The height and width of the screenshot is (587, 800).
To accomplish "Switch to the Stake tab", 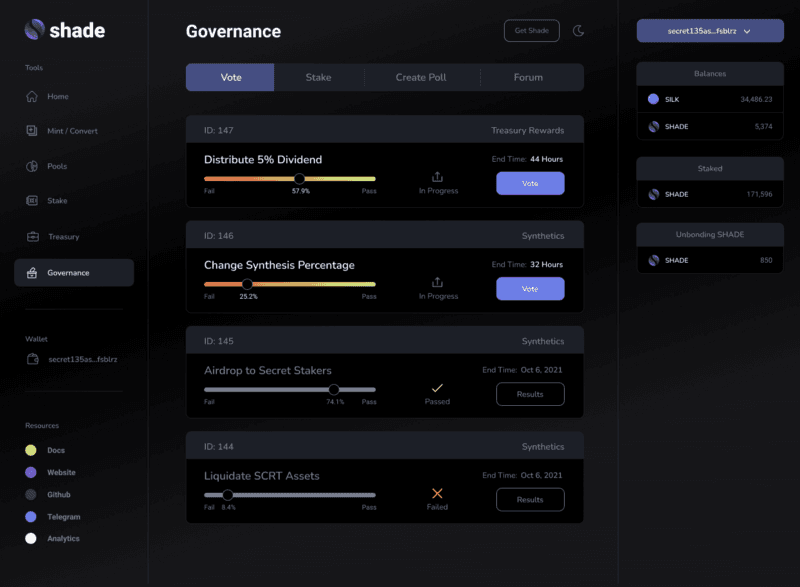I will click(x=318, y=78).
